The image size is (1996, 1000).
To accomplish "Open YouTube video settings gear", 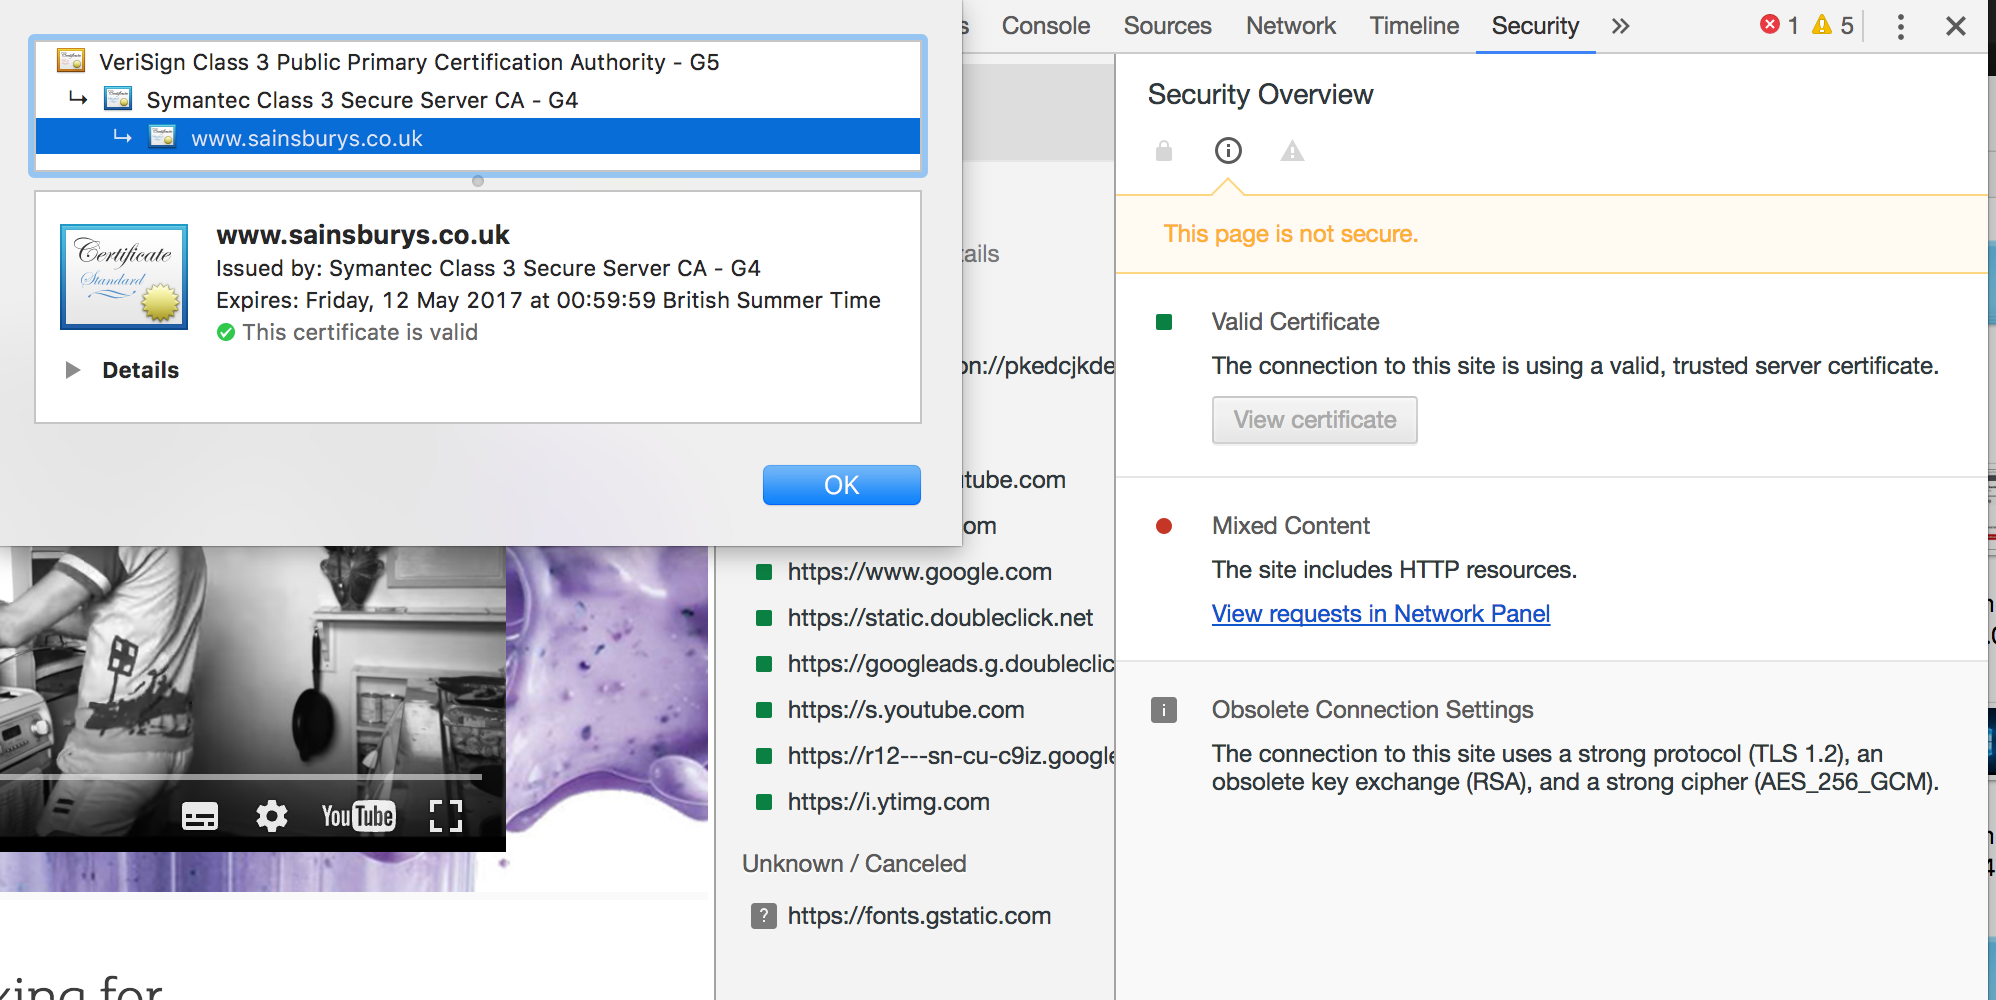I will pyautogui.click(x=271, y=816).
